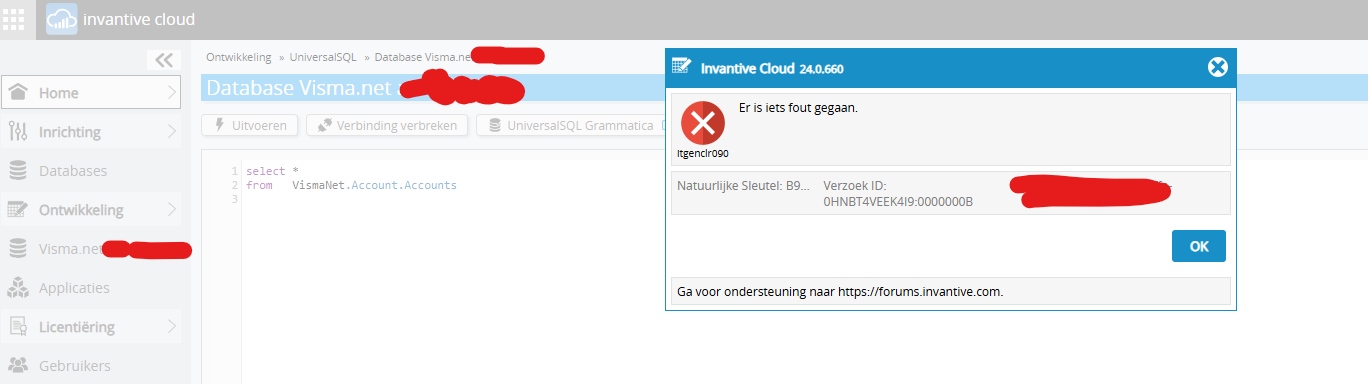Expand the Home menu chevron
The image size is (1368, 384).
[x=172, y=92]
